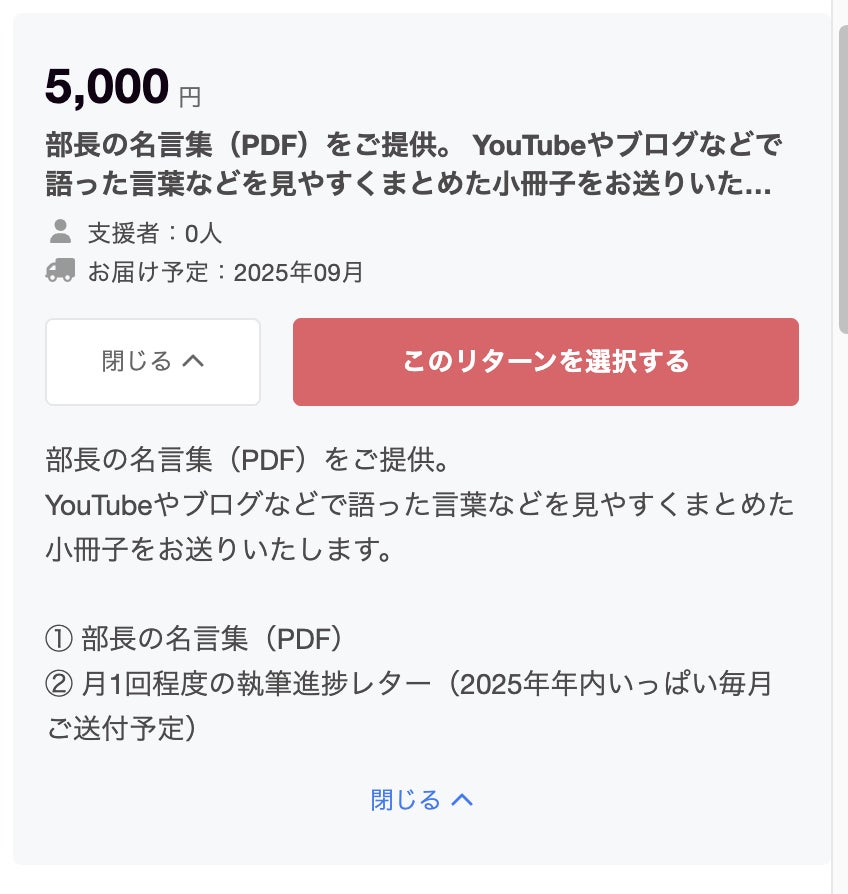Click the supporter person icon

60,233
